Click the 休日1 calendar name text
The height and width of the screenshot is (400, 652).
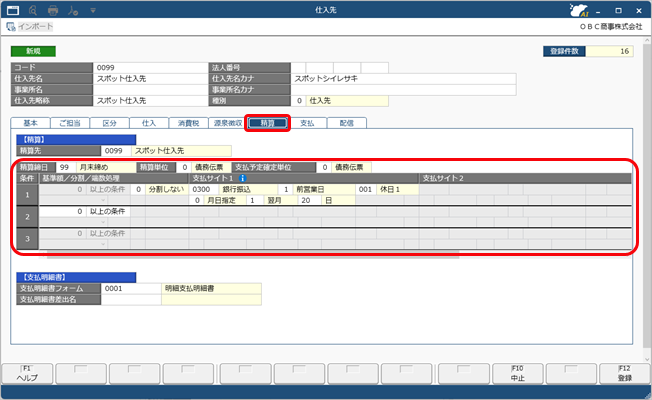click(390, 189)
